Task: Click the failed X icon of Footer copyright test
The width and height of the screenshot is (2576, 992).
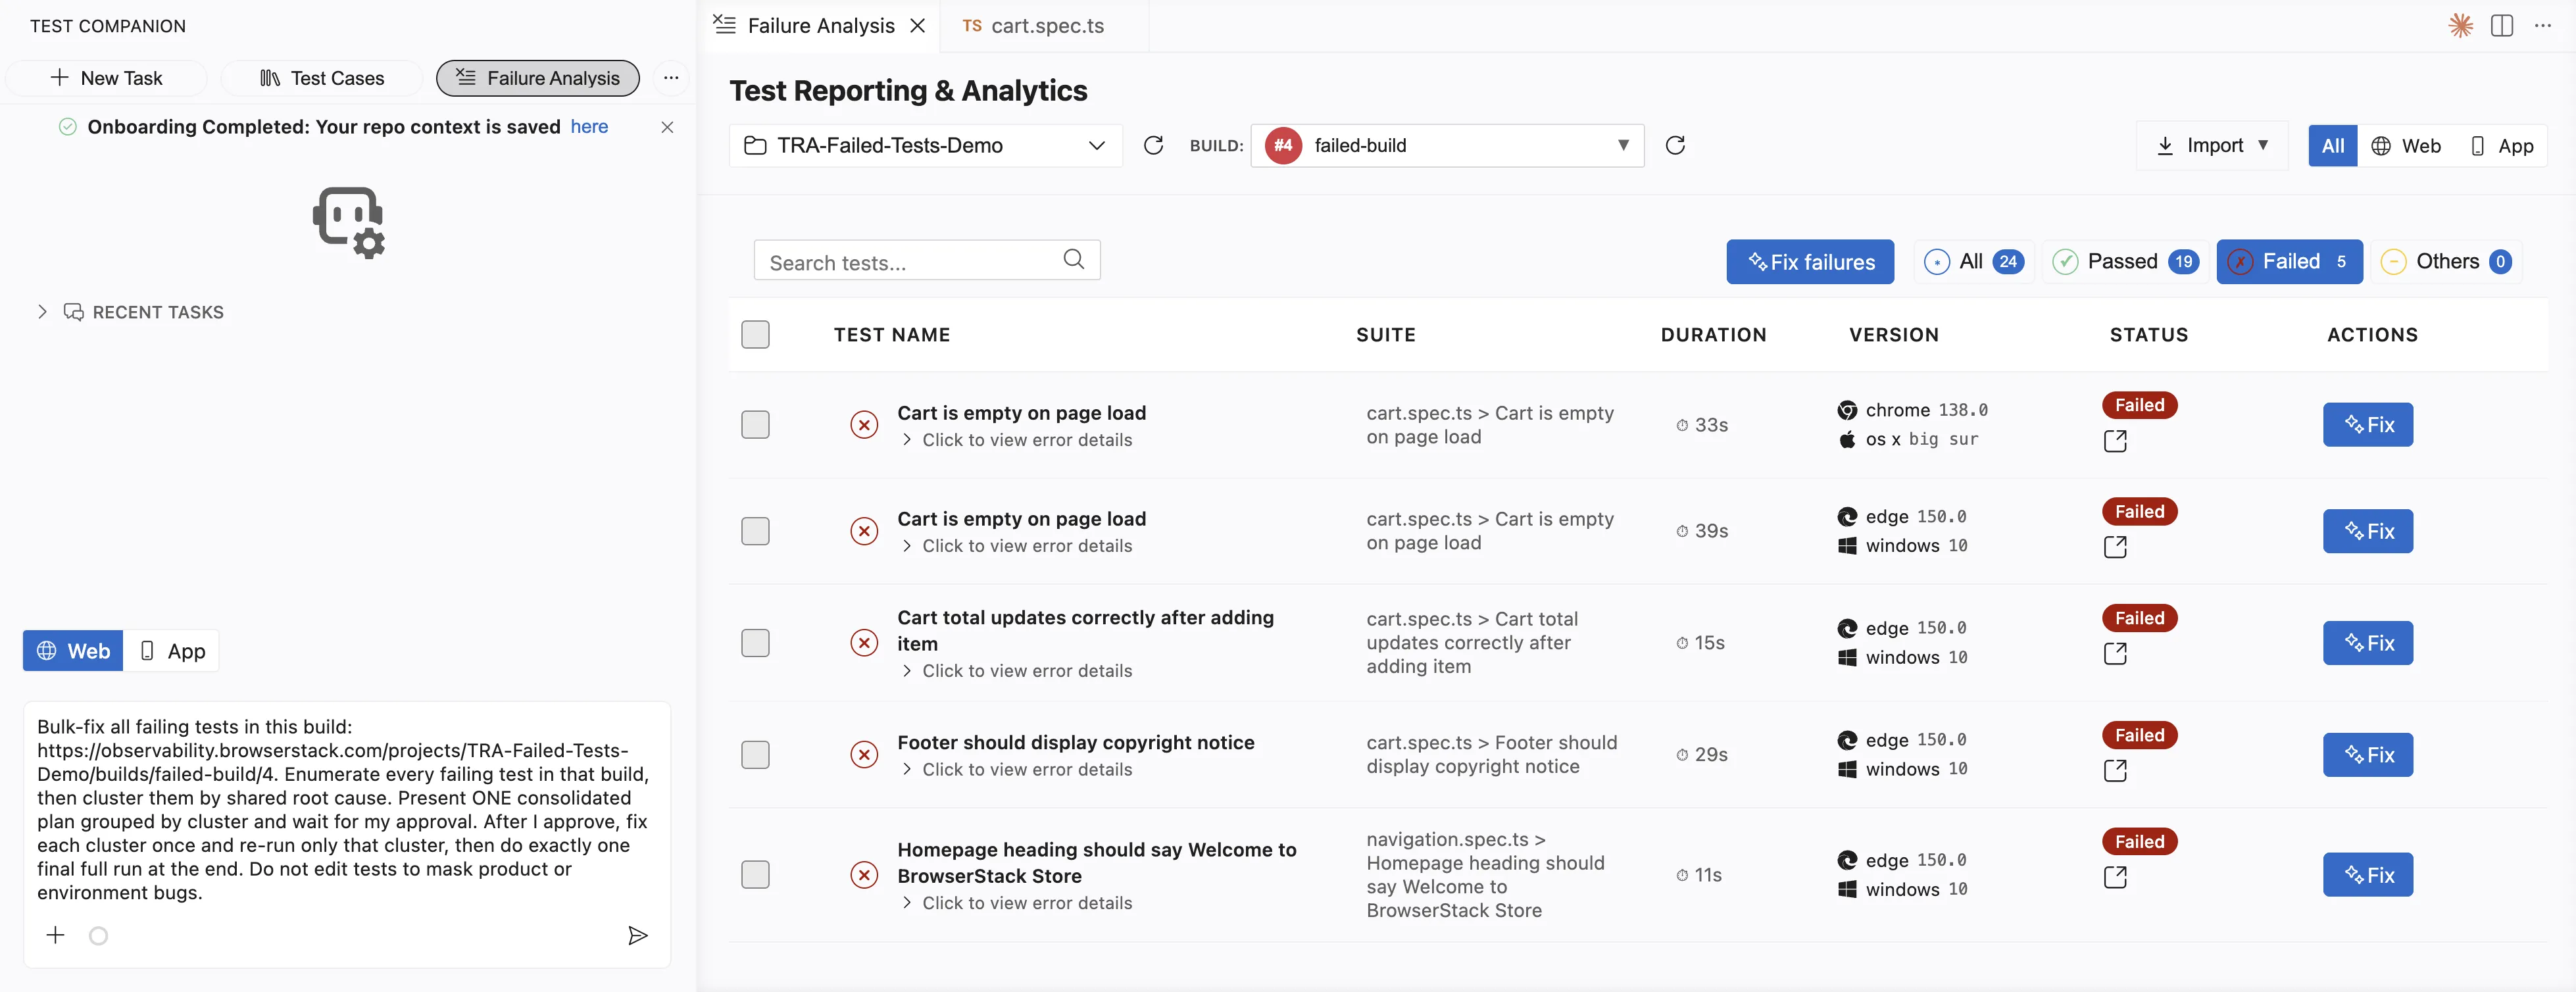Action: pos(864,754)
